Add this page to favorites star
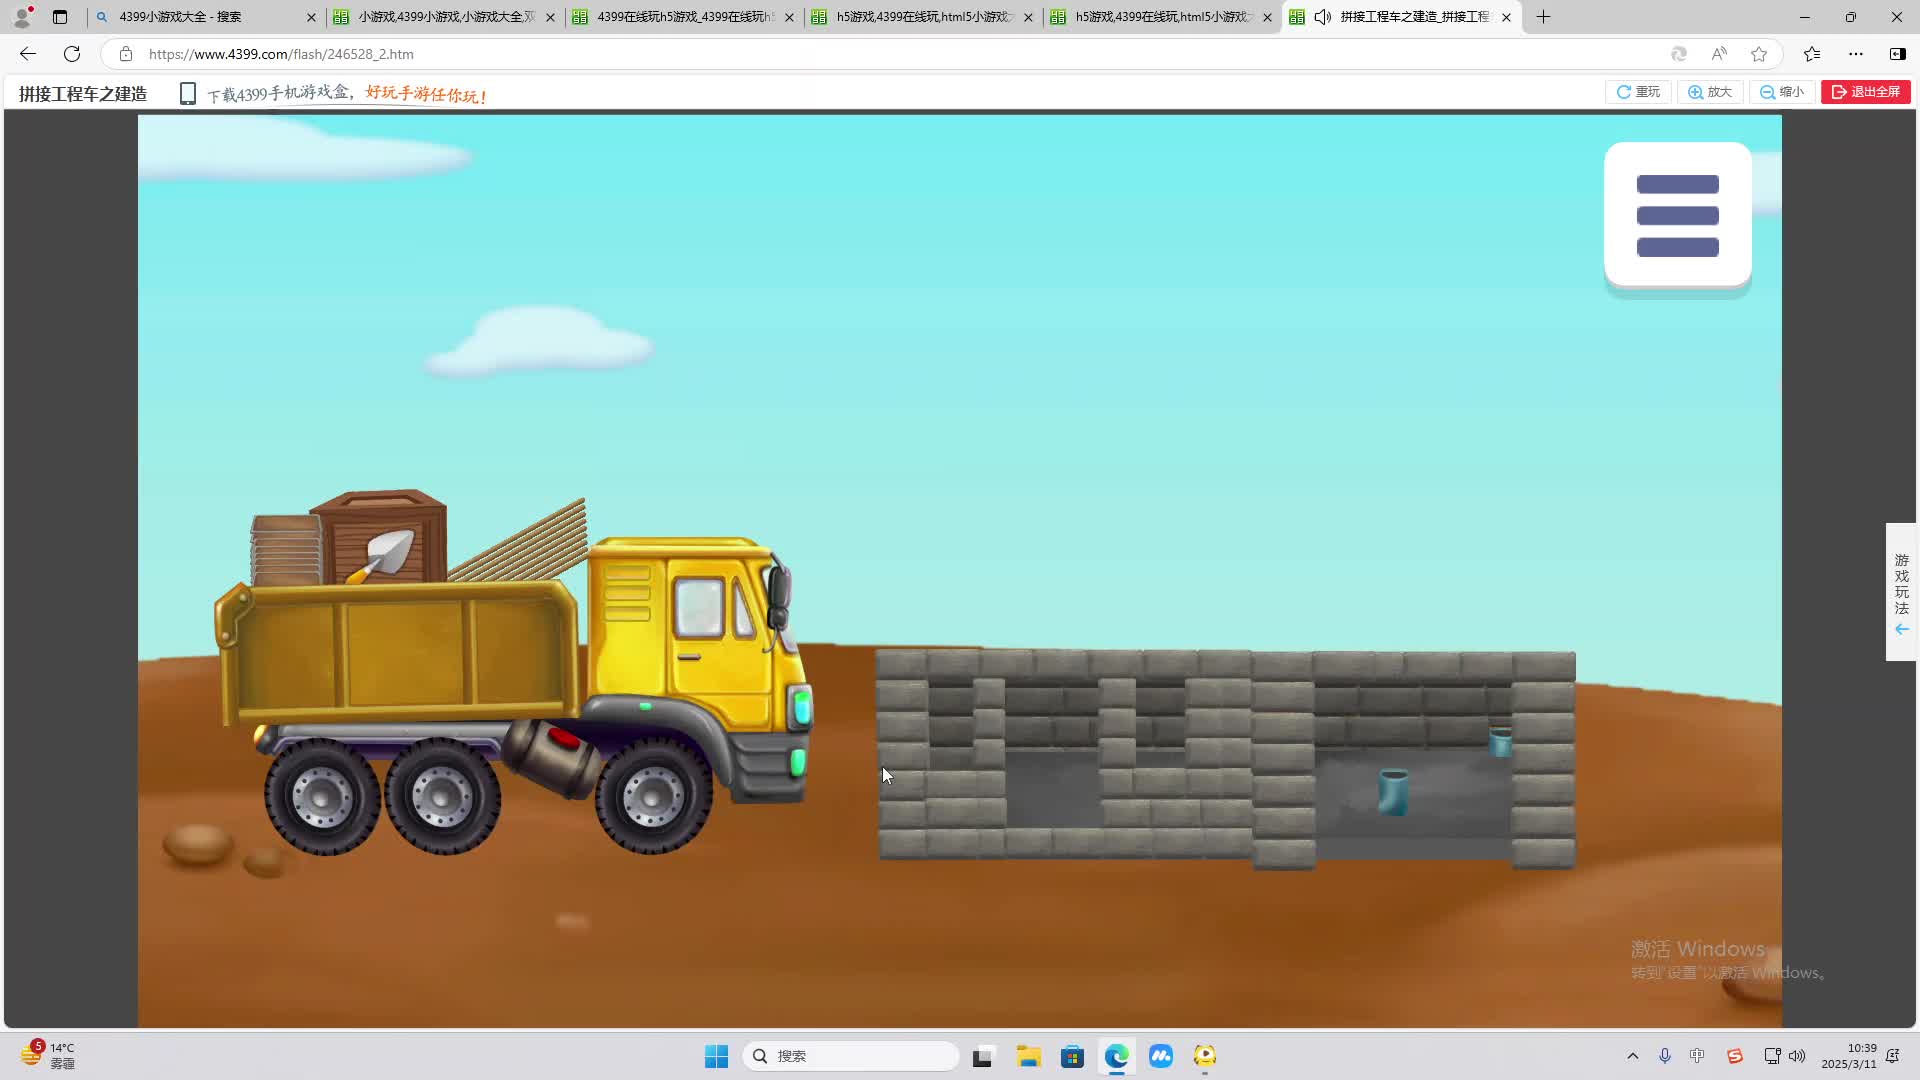Viewport: 1920px width, 1080px height. click(1759, 54)
